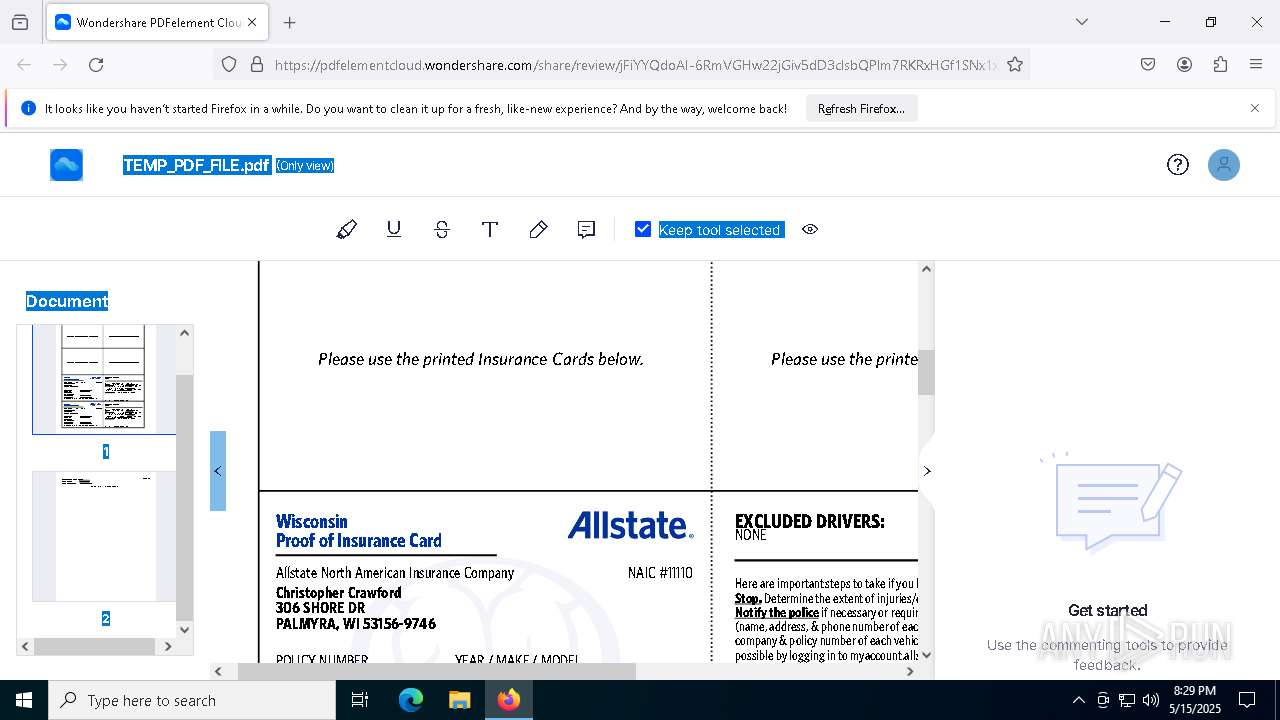Open the notification center
This screenshot has width=1280, height=720.
click(1247, 700)
